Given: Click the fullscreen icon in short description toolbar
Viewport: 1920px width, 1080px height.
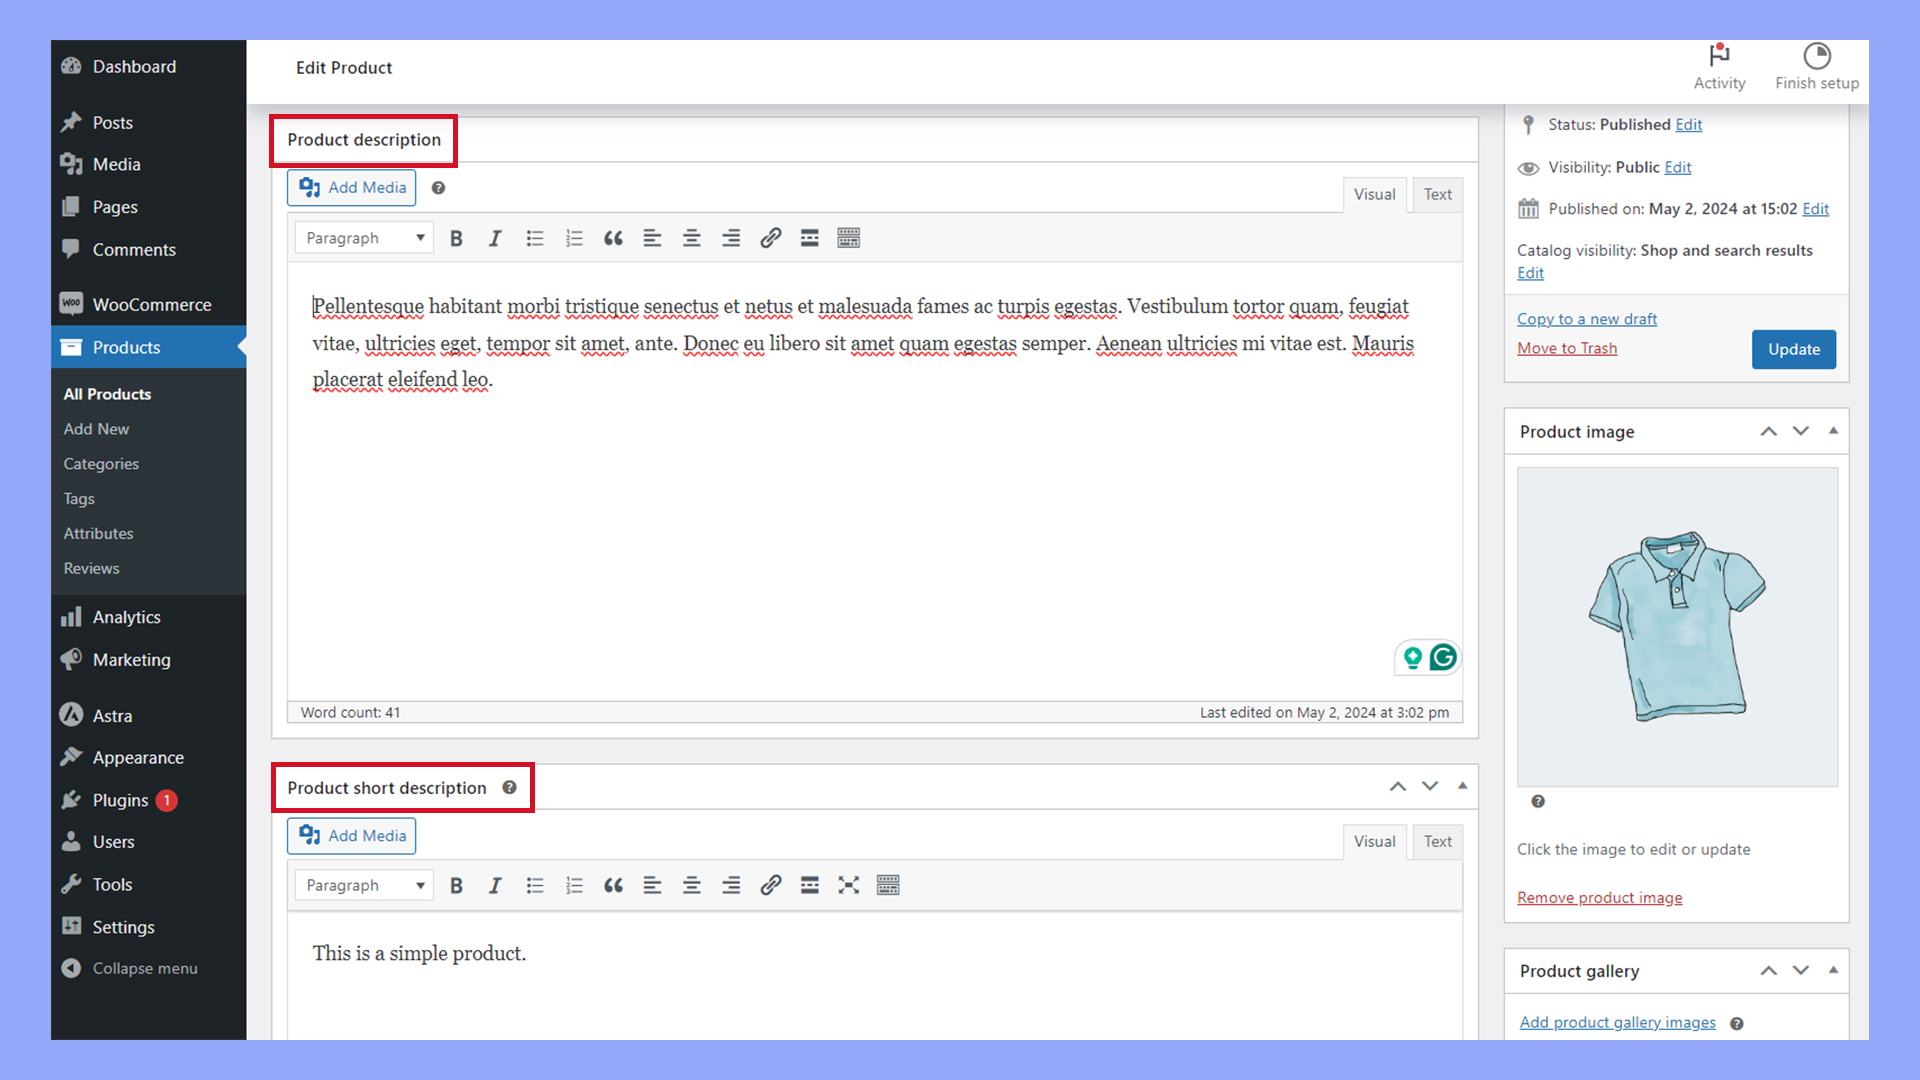Looking at the screenshot, I should pos(848,885).
